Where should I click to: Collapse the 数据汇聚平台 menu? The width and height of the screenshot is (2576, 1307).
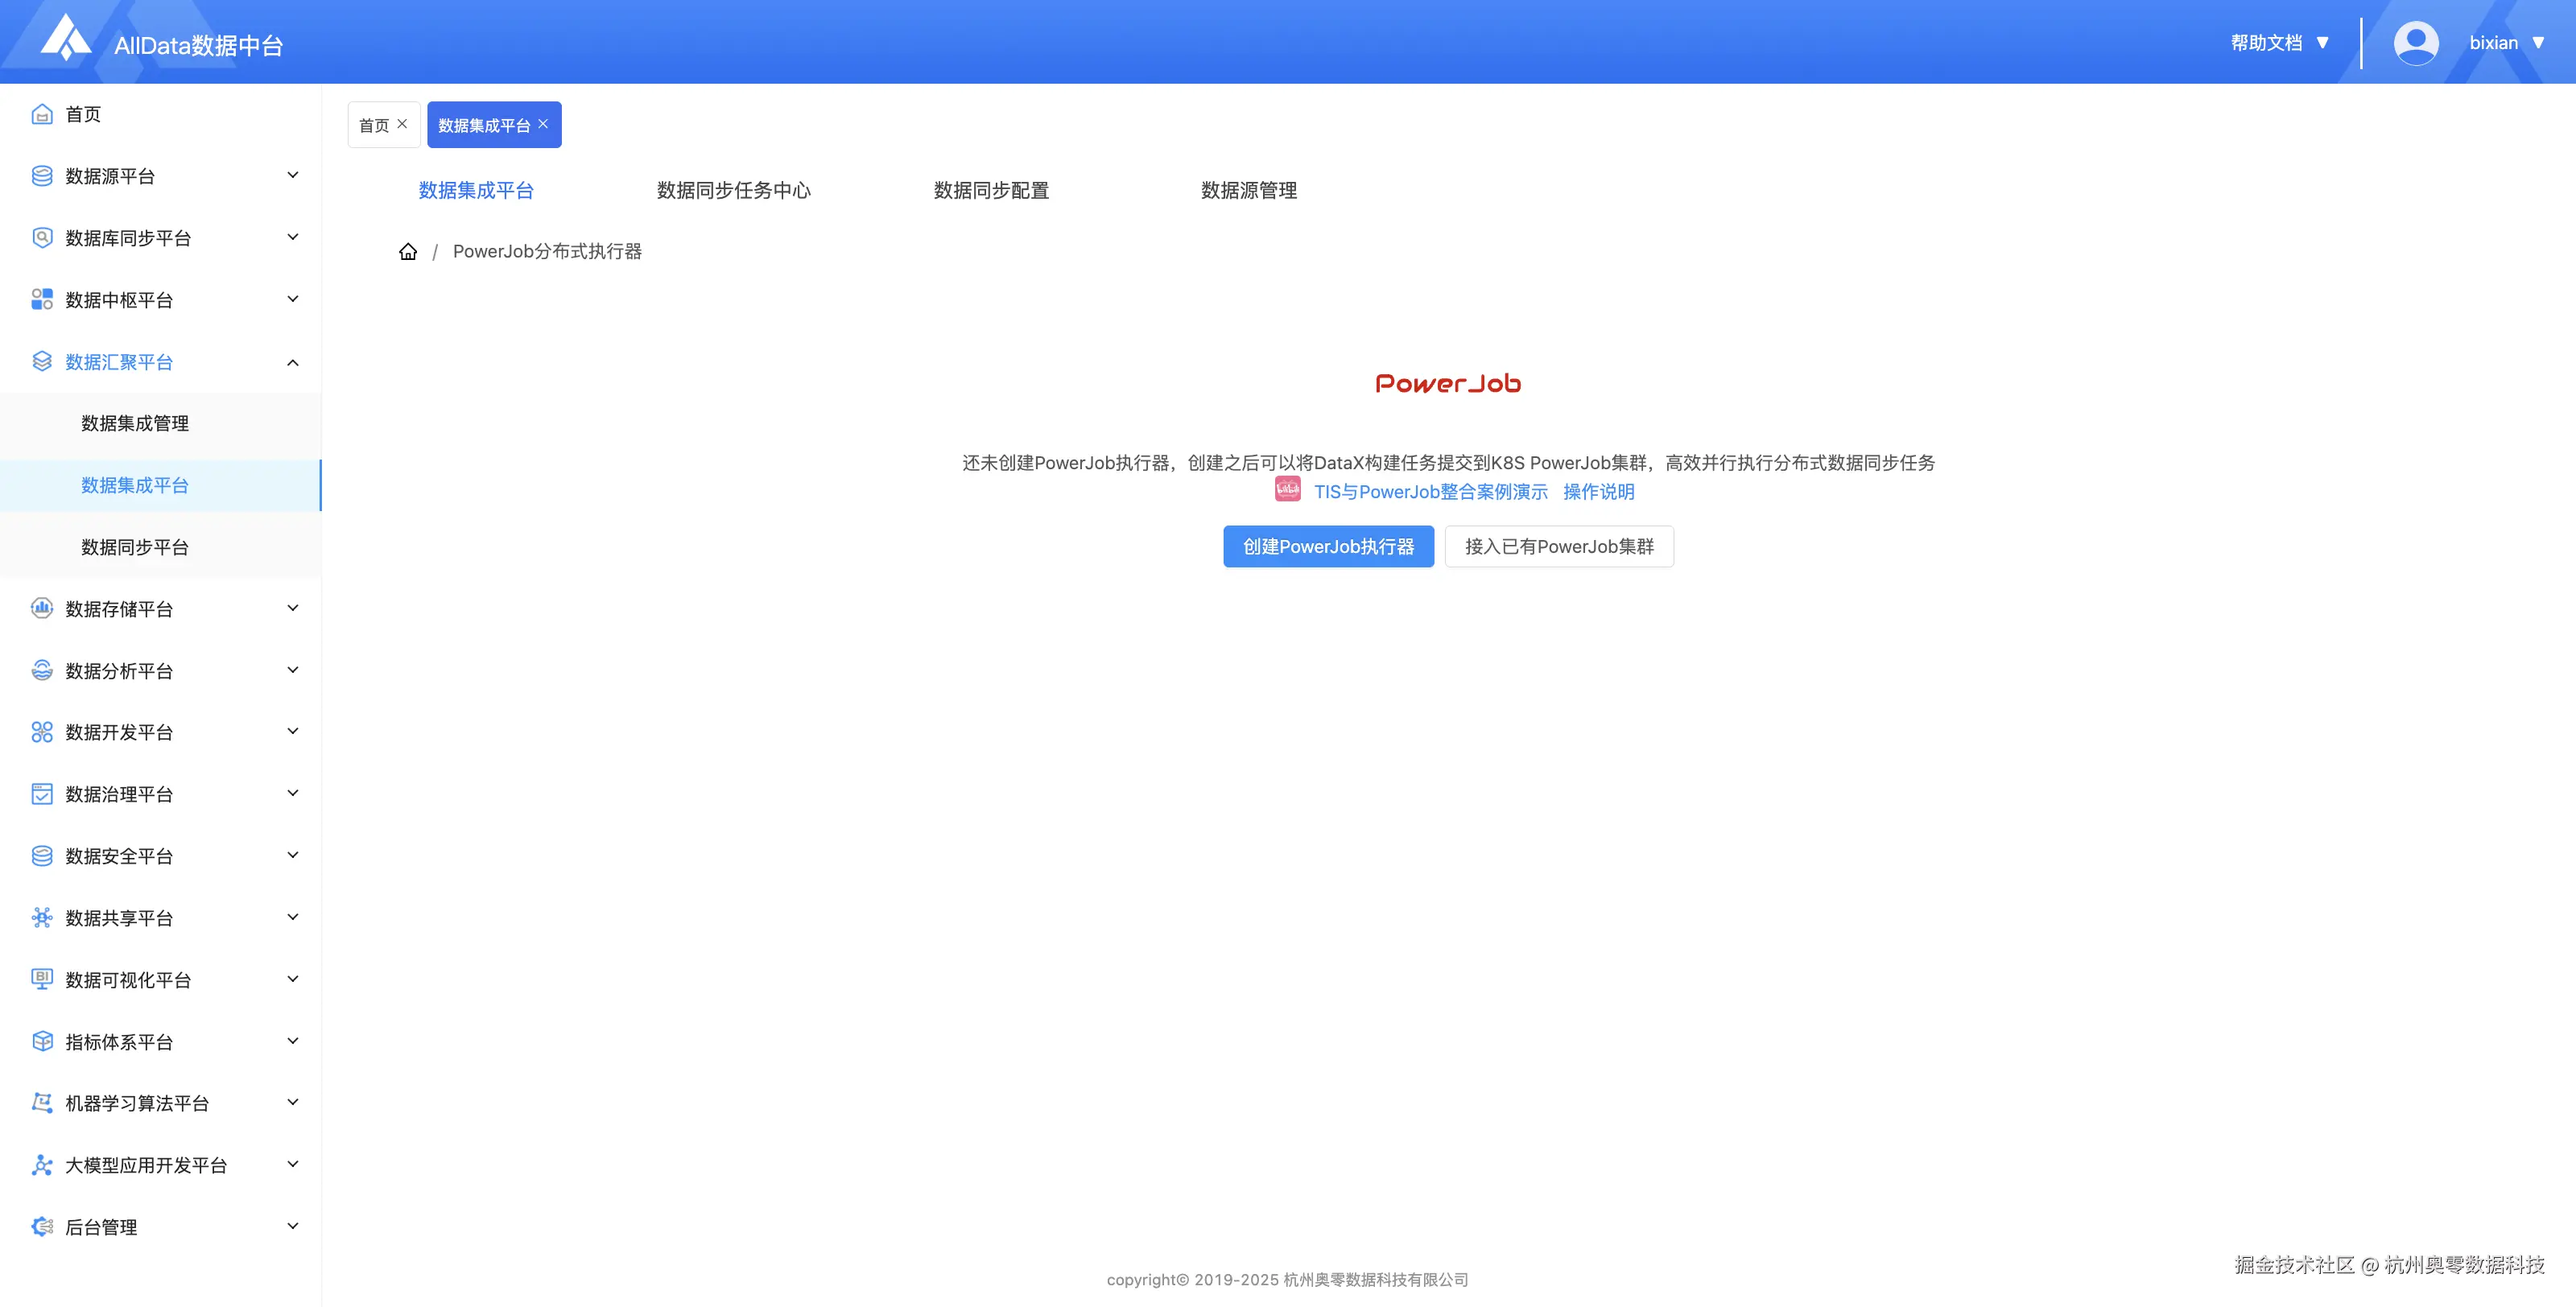click(x=293, y=362)
